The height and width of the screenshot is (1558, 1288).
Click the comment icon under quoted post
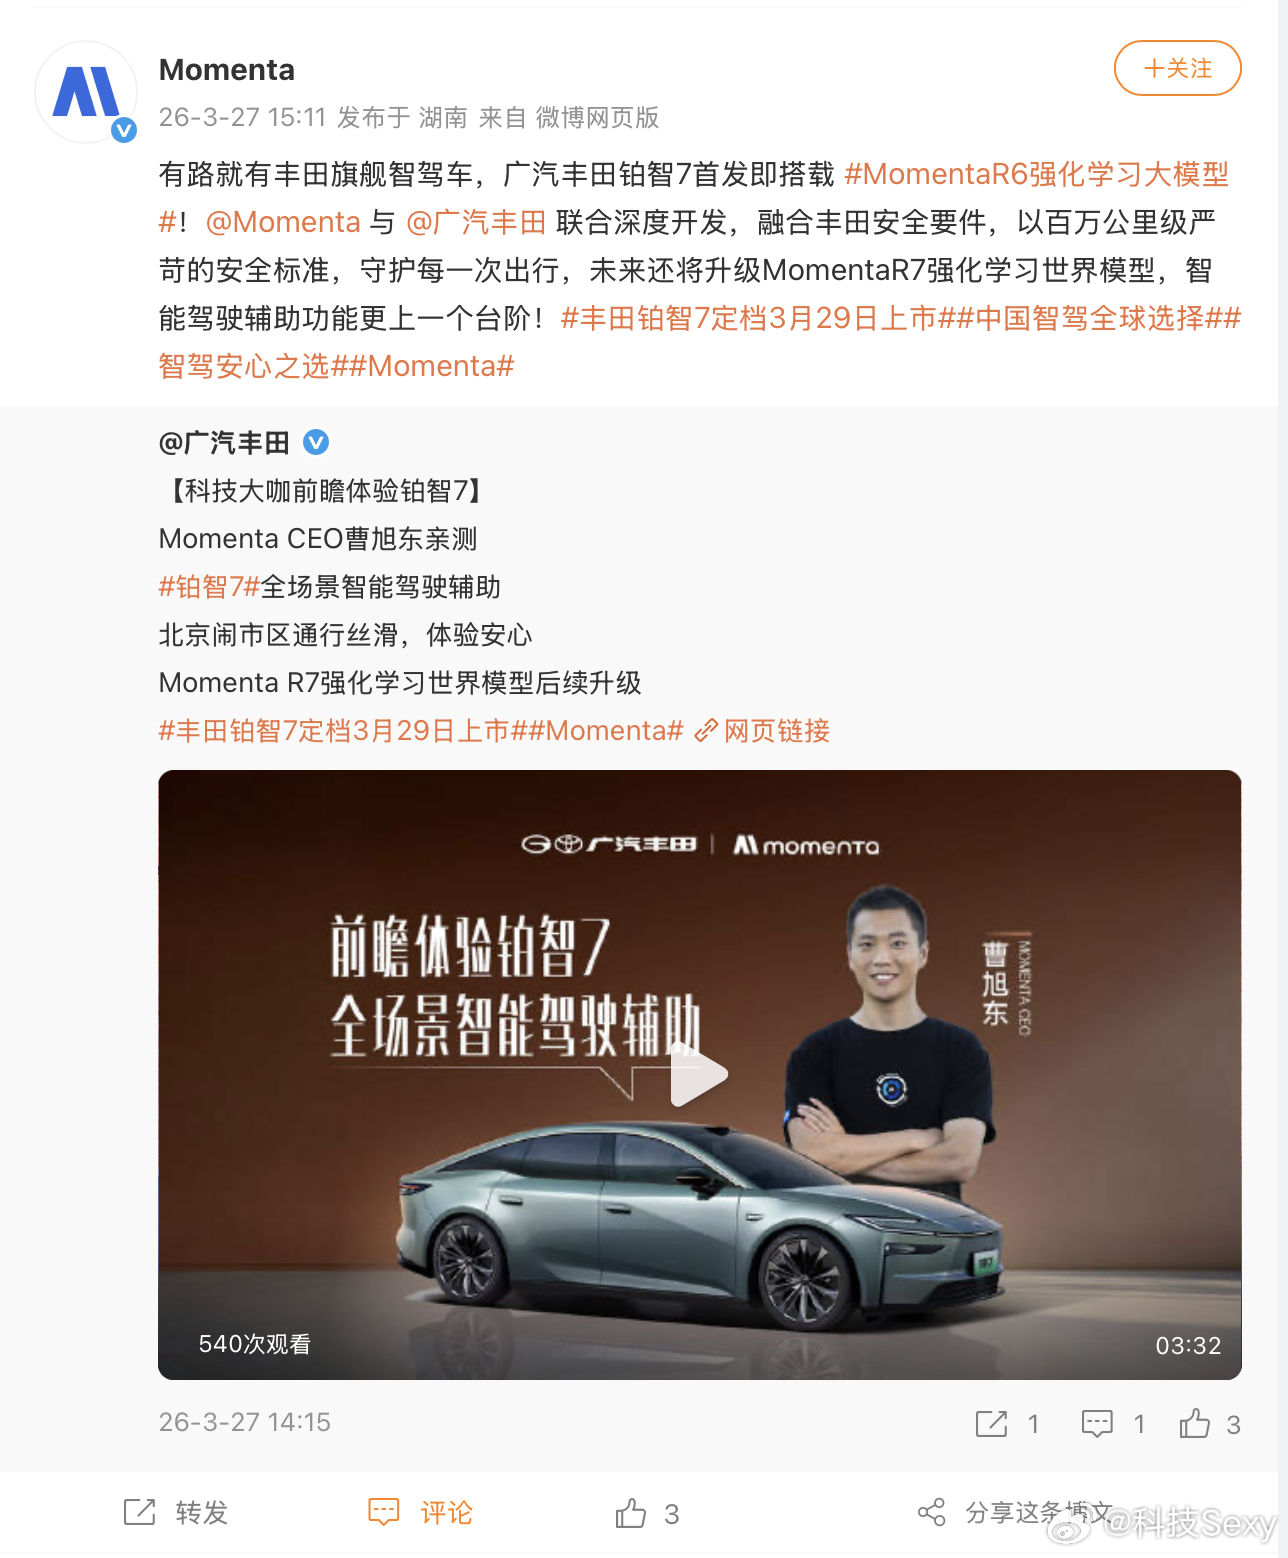pyautogui.click(x=1097, y=1424)
